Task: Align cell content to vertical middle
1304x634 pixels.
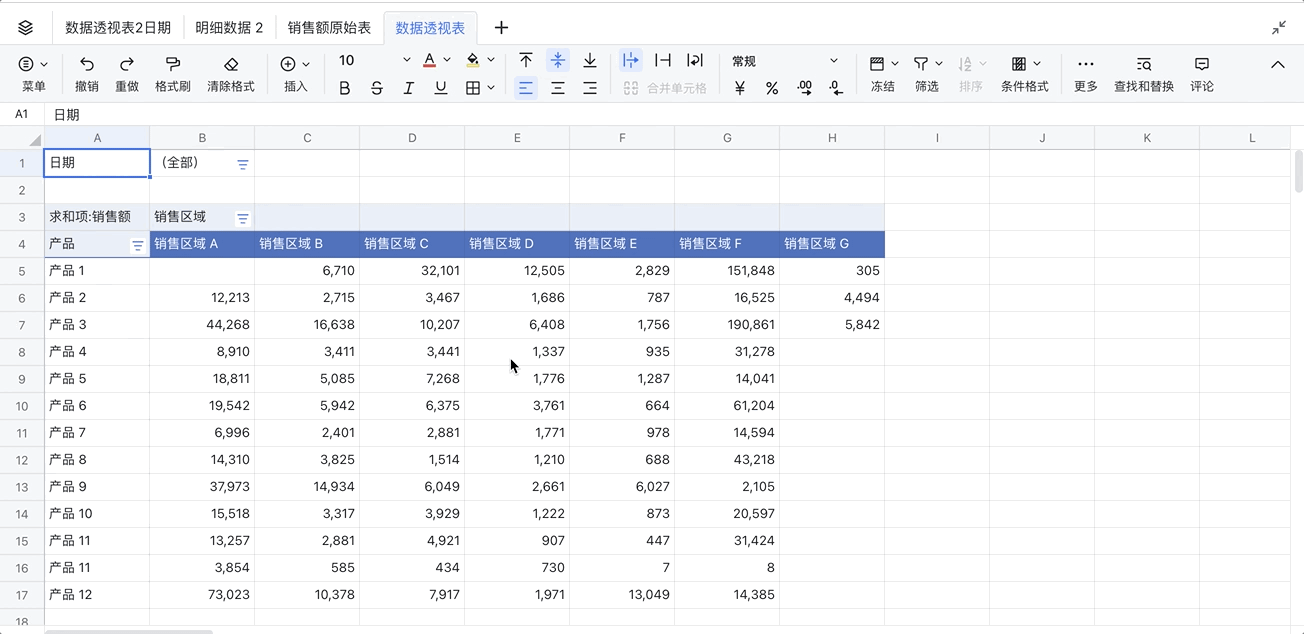Action: [558, 61]
